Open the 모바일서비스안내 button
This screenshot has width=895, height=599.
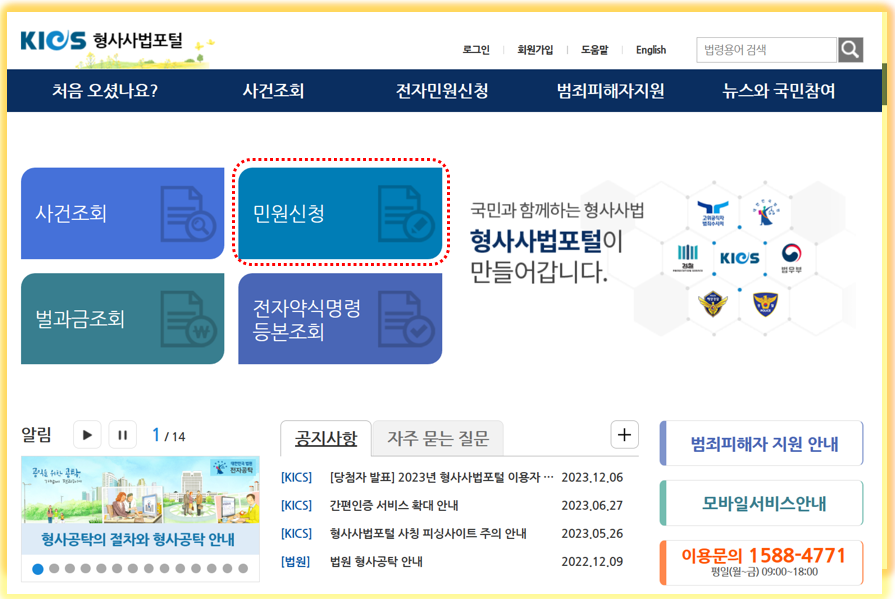coord(762,505)
